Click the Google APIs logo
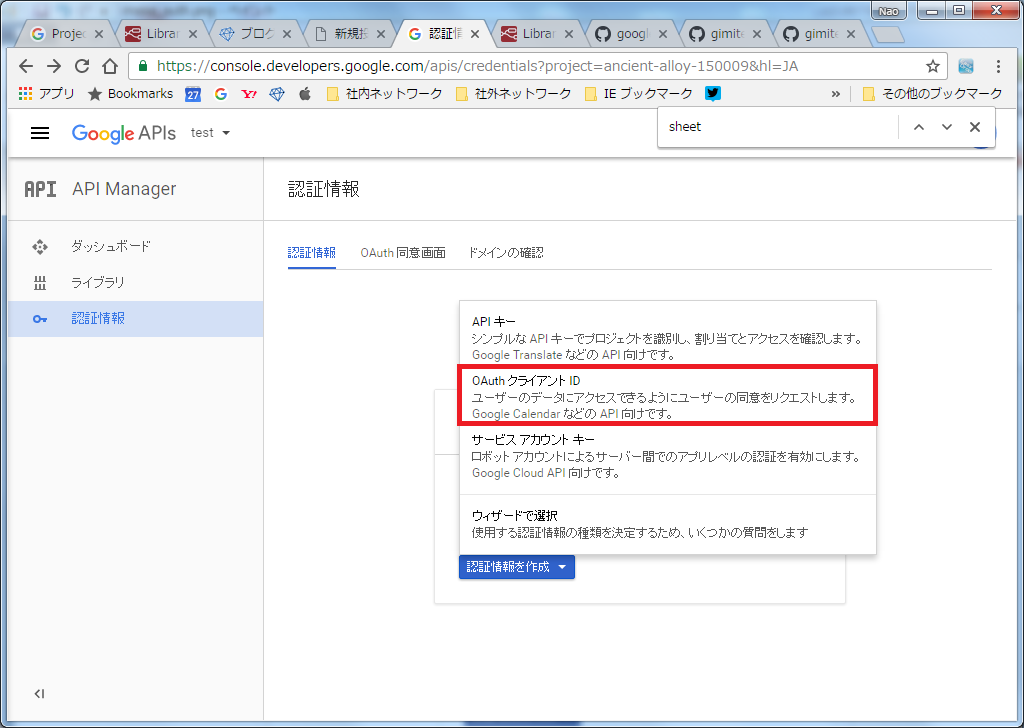The image size is (1024, 728). (123, 133)
